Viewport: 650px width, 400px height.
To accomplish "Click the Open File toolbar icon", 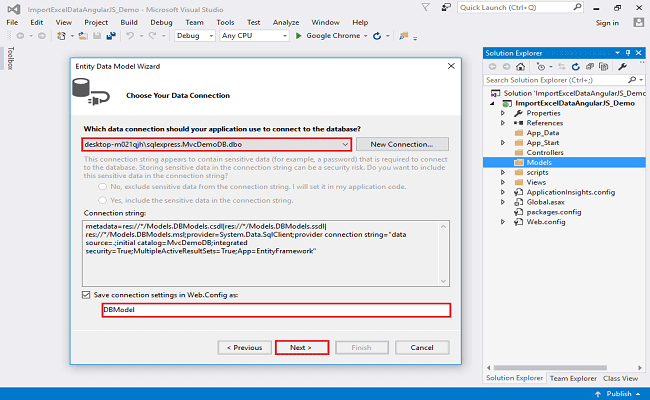I will coord(83,36).
